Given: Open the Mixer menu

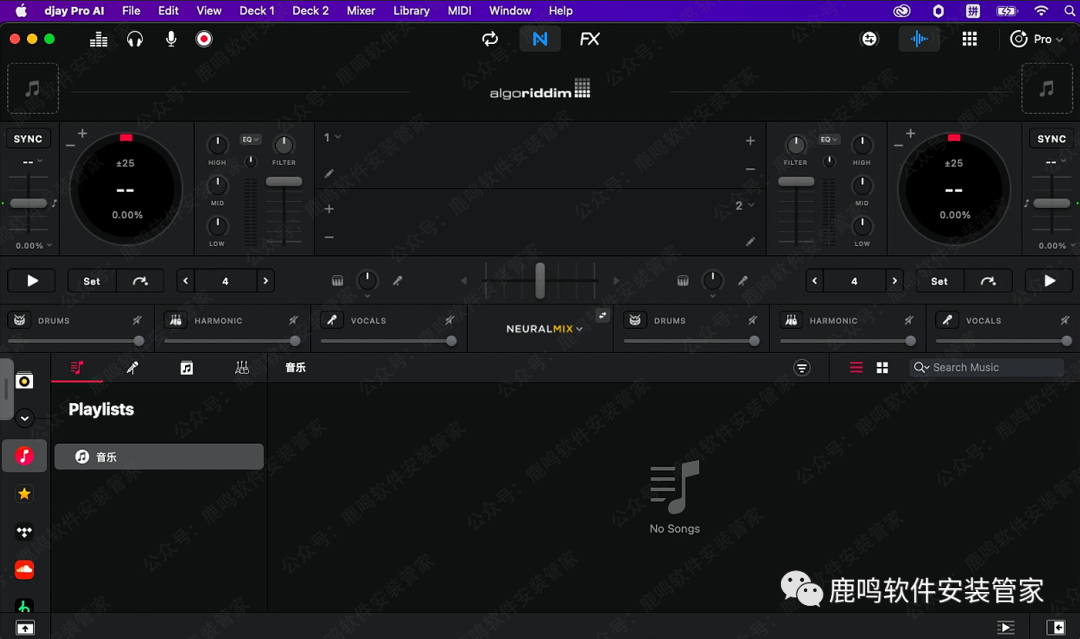Looking at the screenshot, I should [360, 11].
